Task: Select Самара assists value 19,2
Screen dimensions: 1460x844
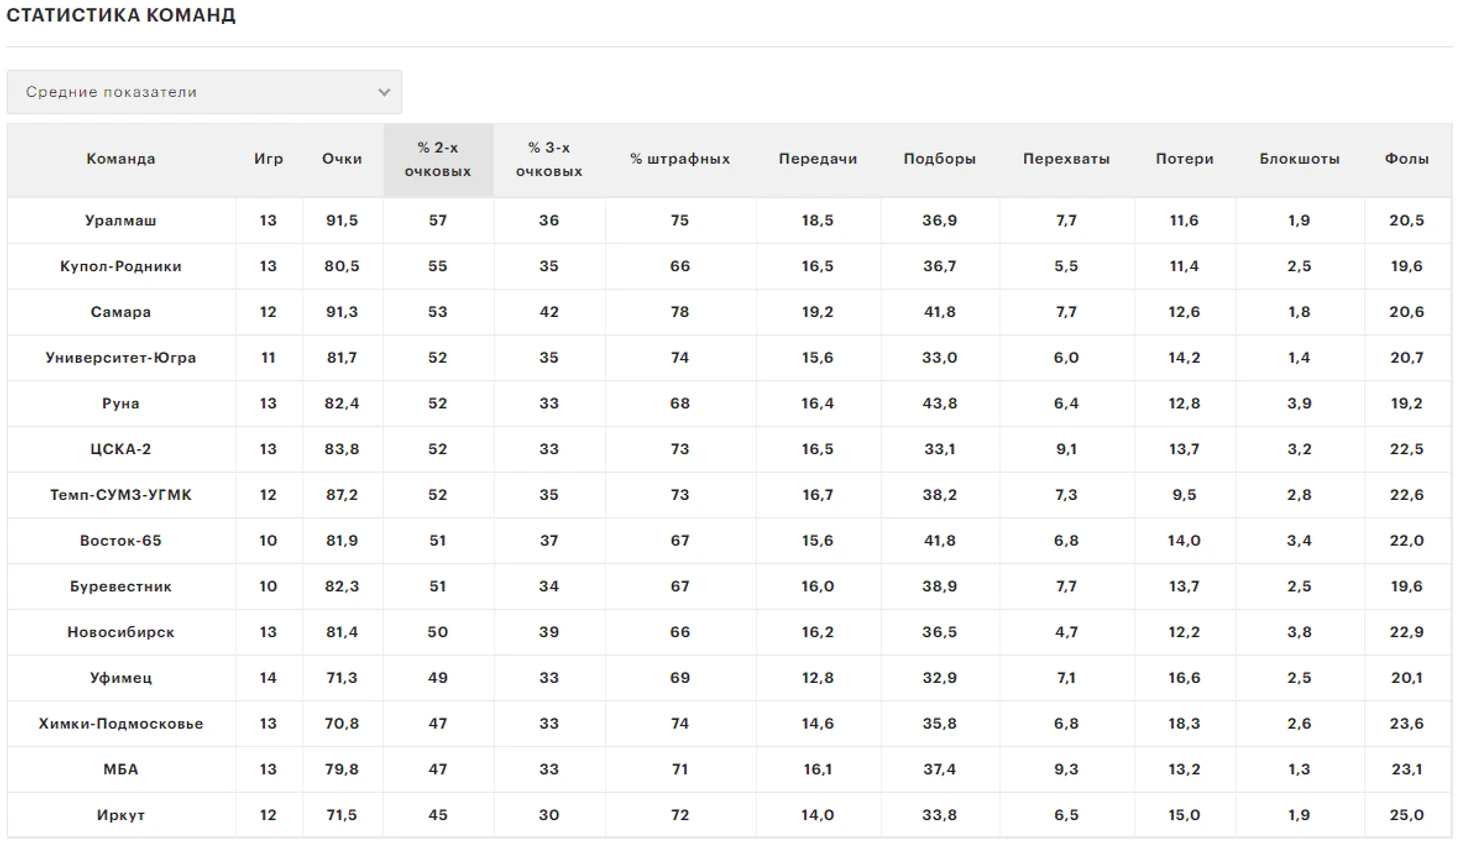Action: click(x=818, y=312)
